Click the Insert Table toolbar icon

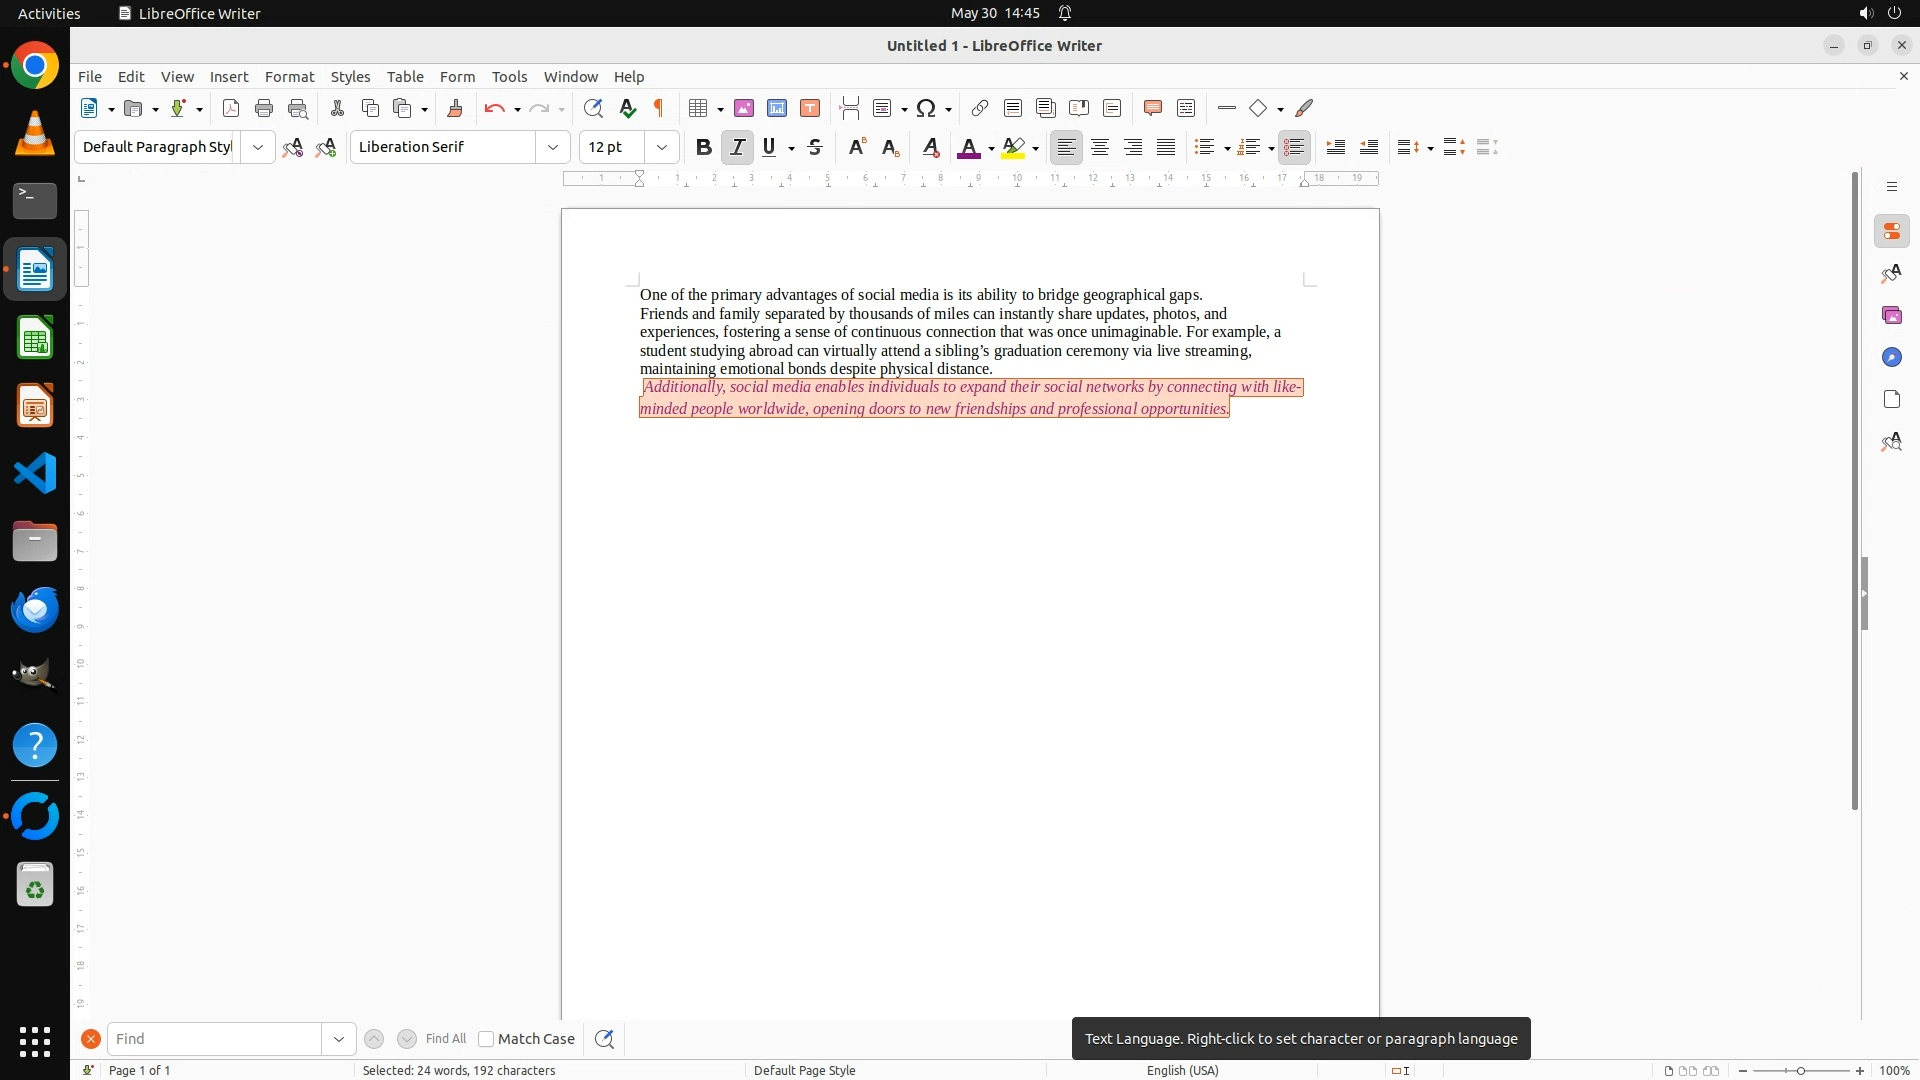coord(698,108)
